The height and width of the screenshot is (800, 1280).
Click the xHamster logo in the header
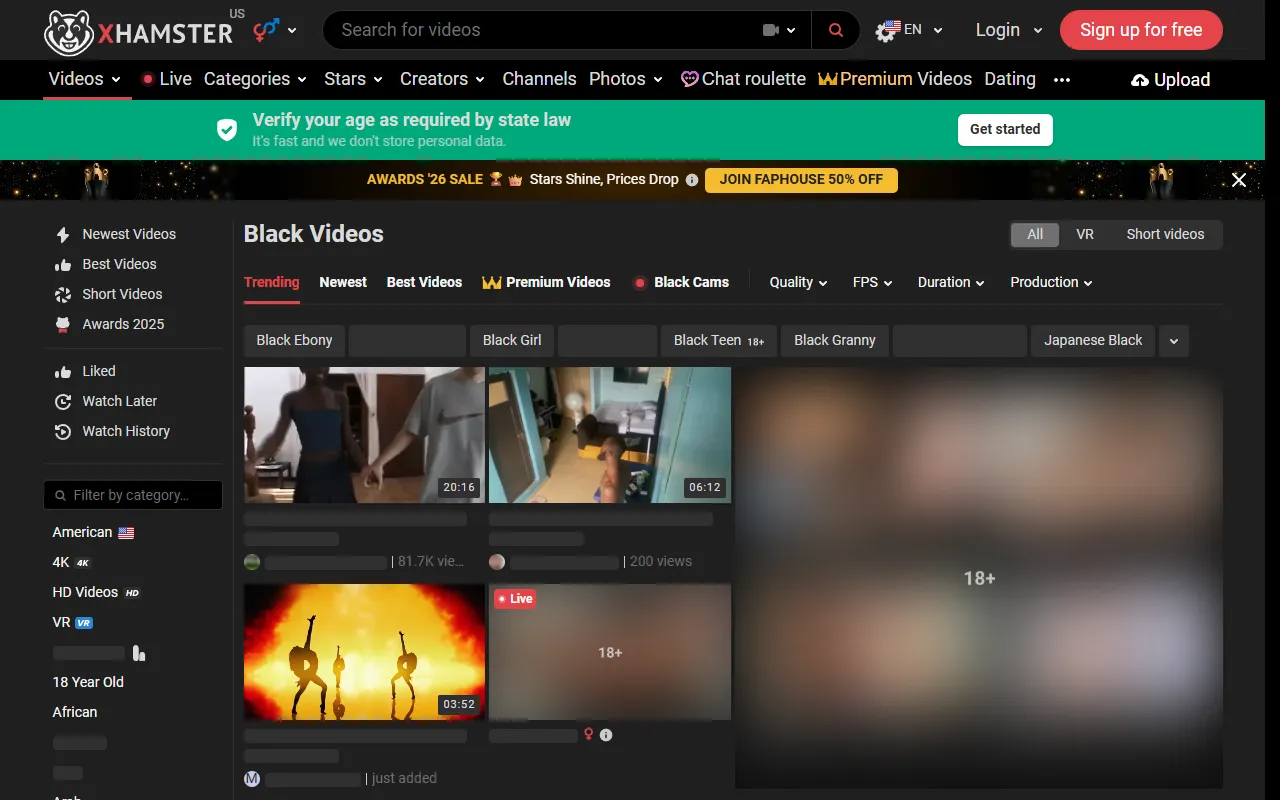(139, 31)
